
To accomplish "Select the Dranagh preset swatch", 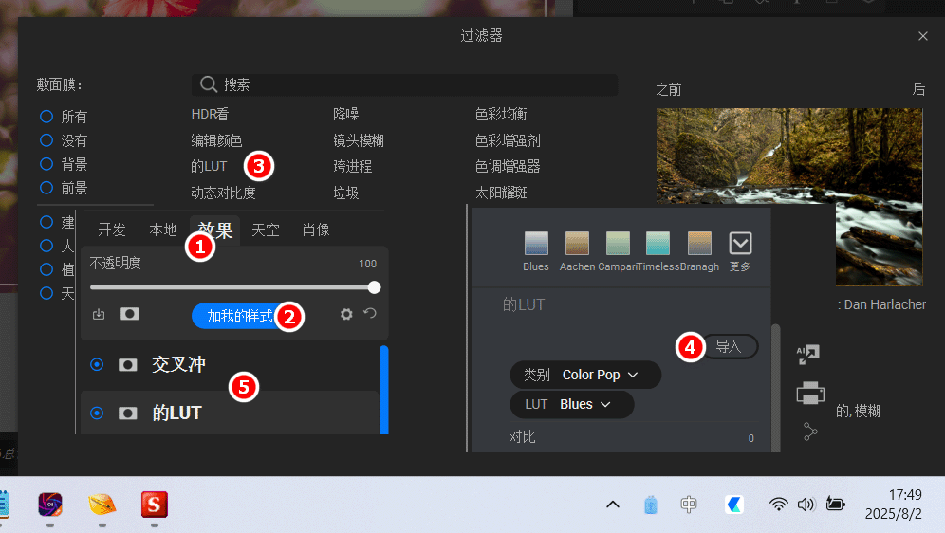I will [700, 243].
